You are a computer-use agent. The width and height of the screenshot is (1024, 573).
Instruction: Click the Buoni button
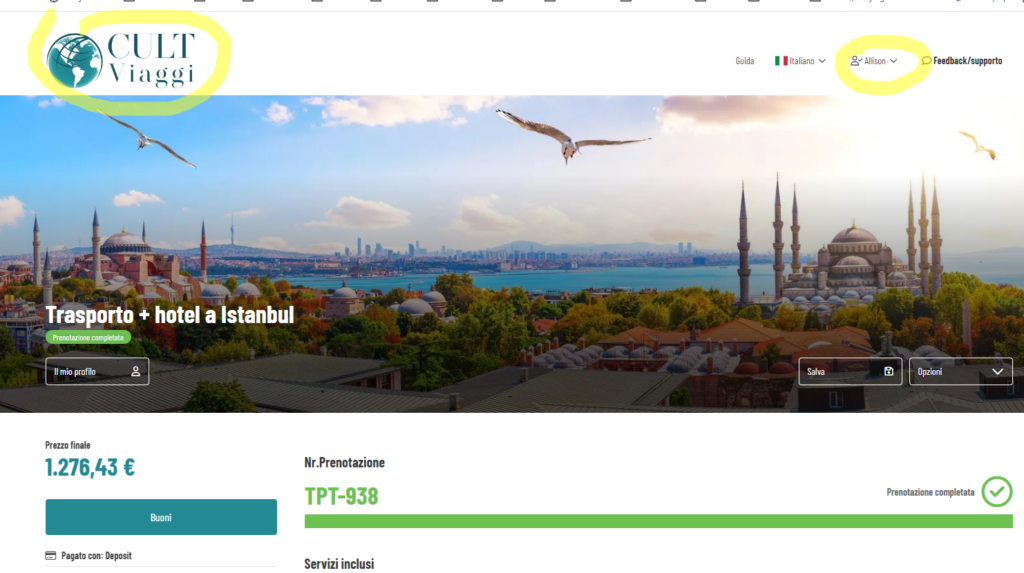point(161,517)
